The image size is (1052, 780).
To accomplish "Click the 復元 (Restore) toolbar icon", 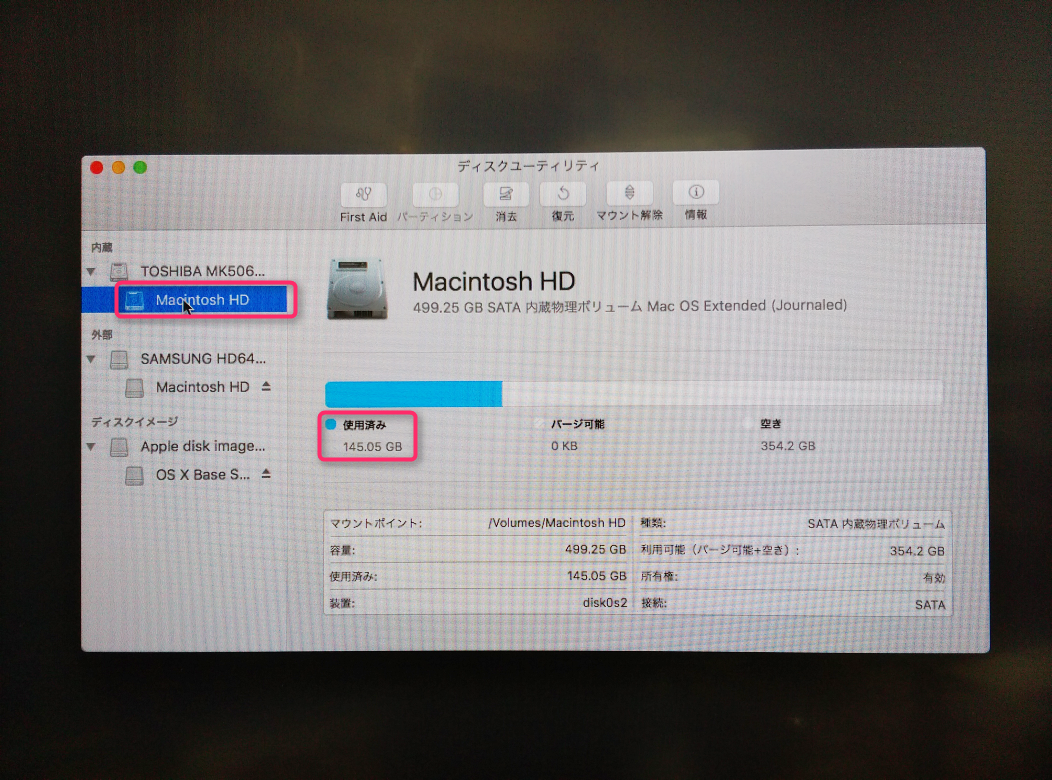I will tap(563, 195).
